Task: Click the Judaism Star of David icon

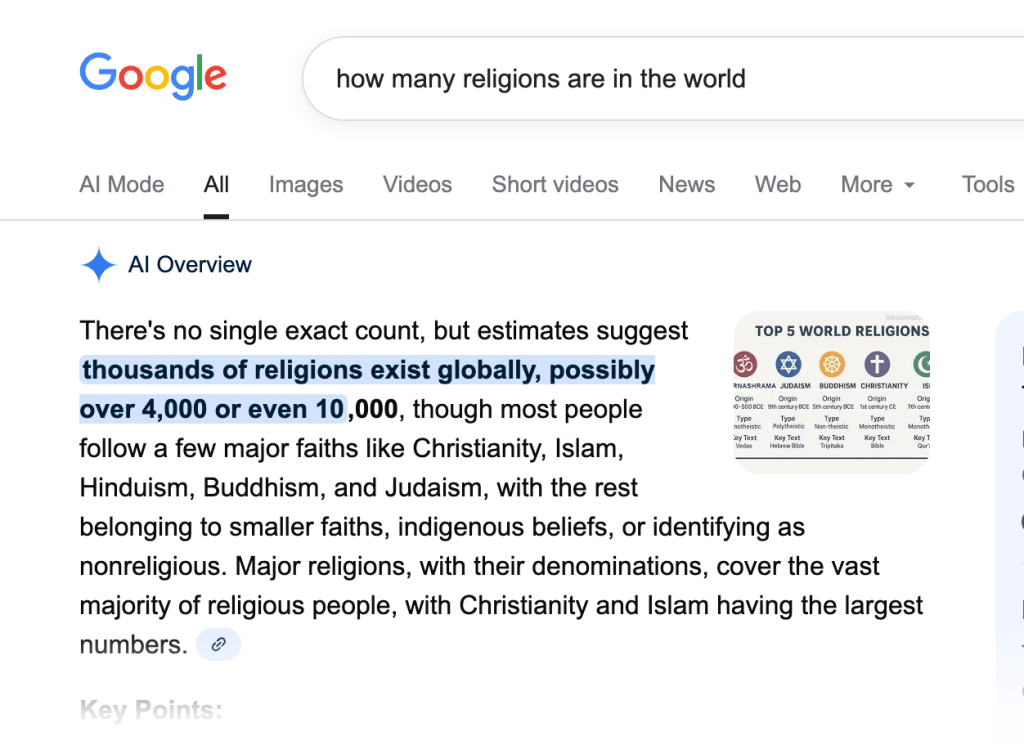Action: click(x=789, y=364)
